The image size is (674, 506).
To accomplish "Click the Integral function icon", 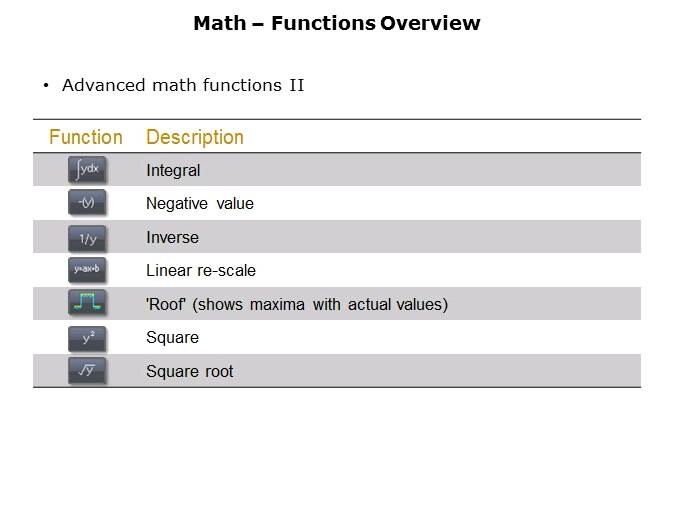I will [x=87, y=170].
